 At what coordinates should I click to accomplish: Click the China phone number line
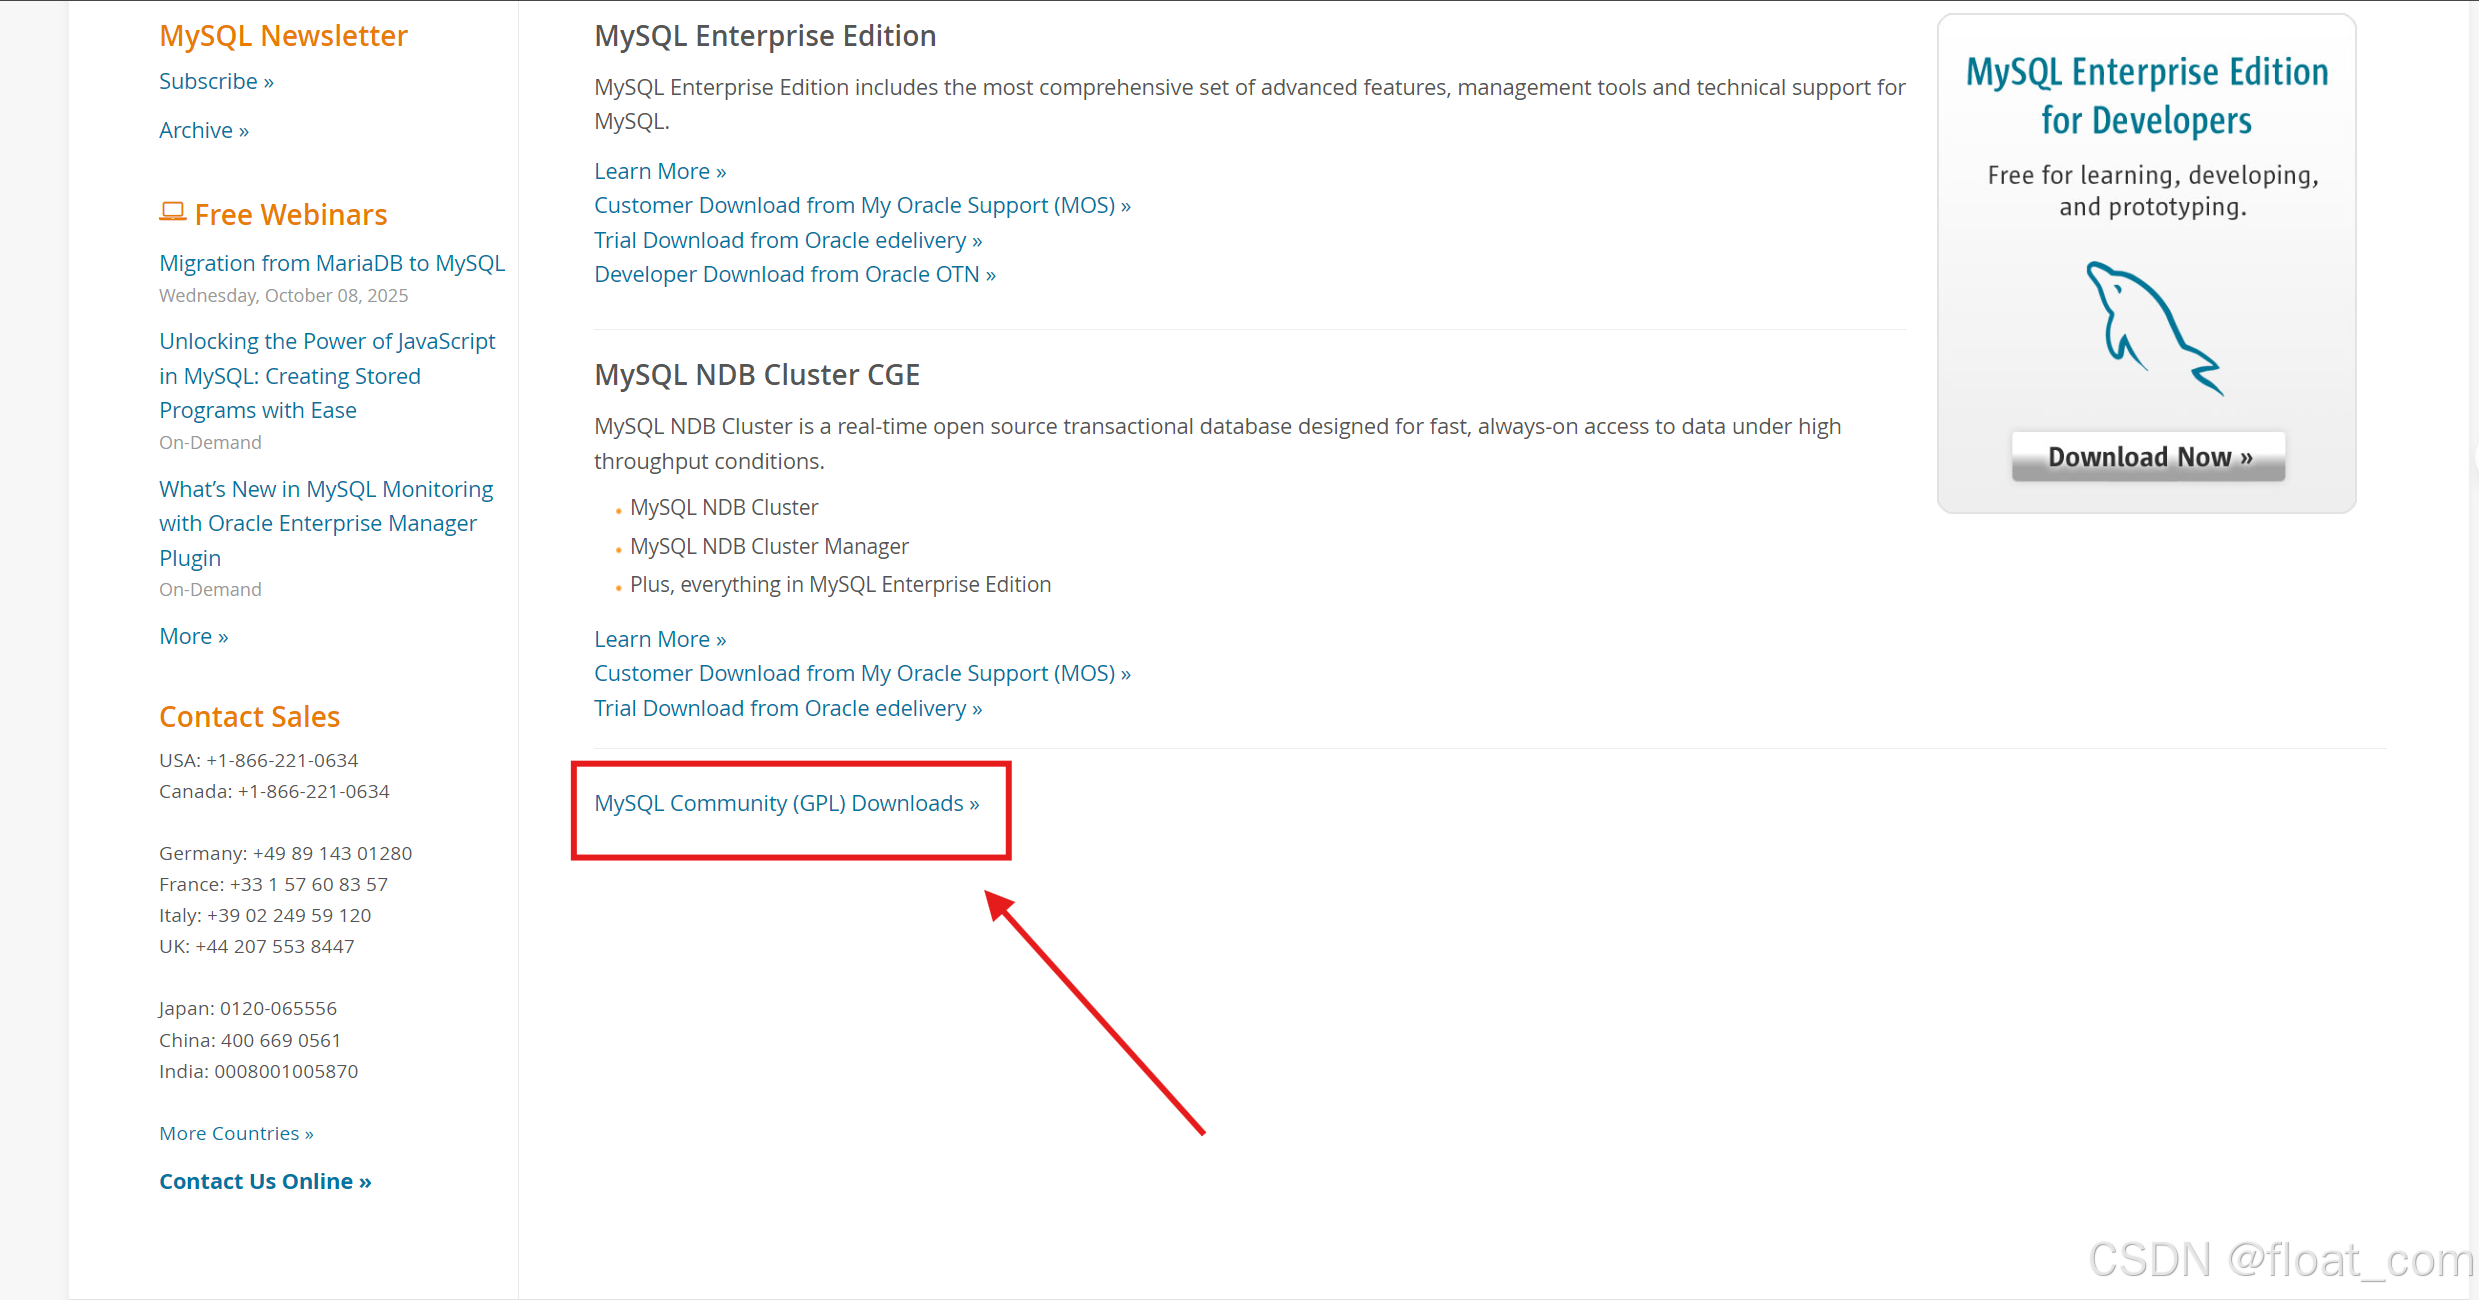click(x=250, y=1040)
